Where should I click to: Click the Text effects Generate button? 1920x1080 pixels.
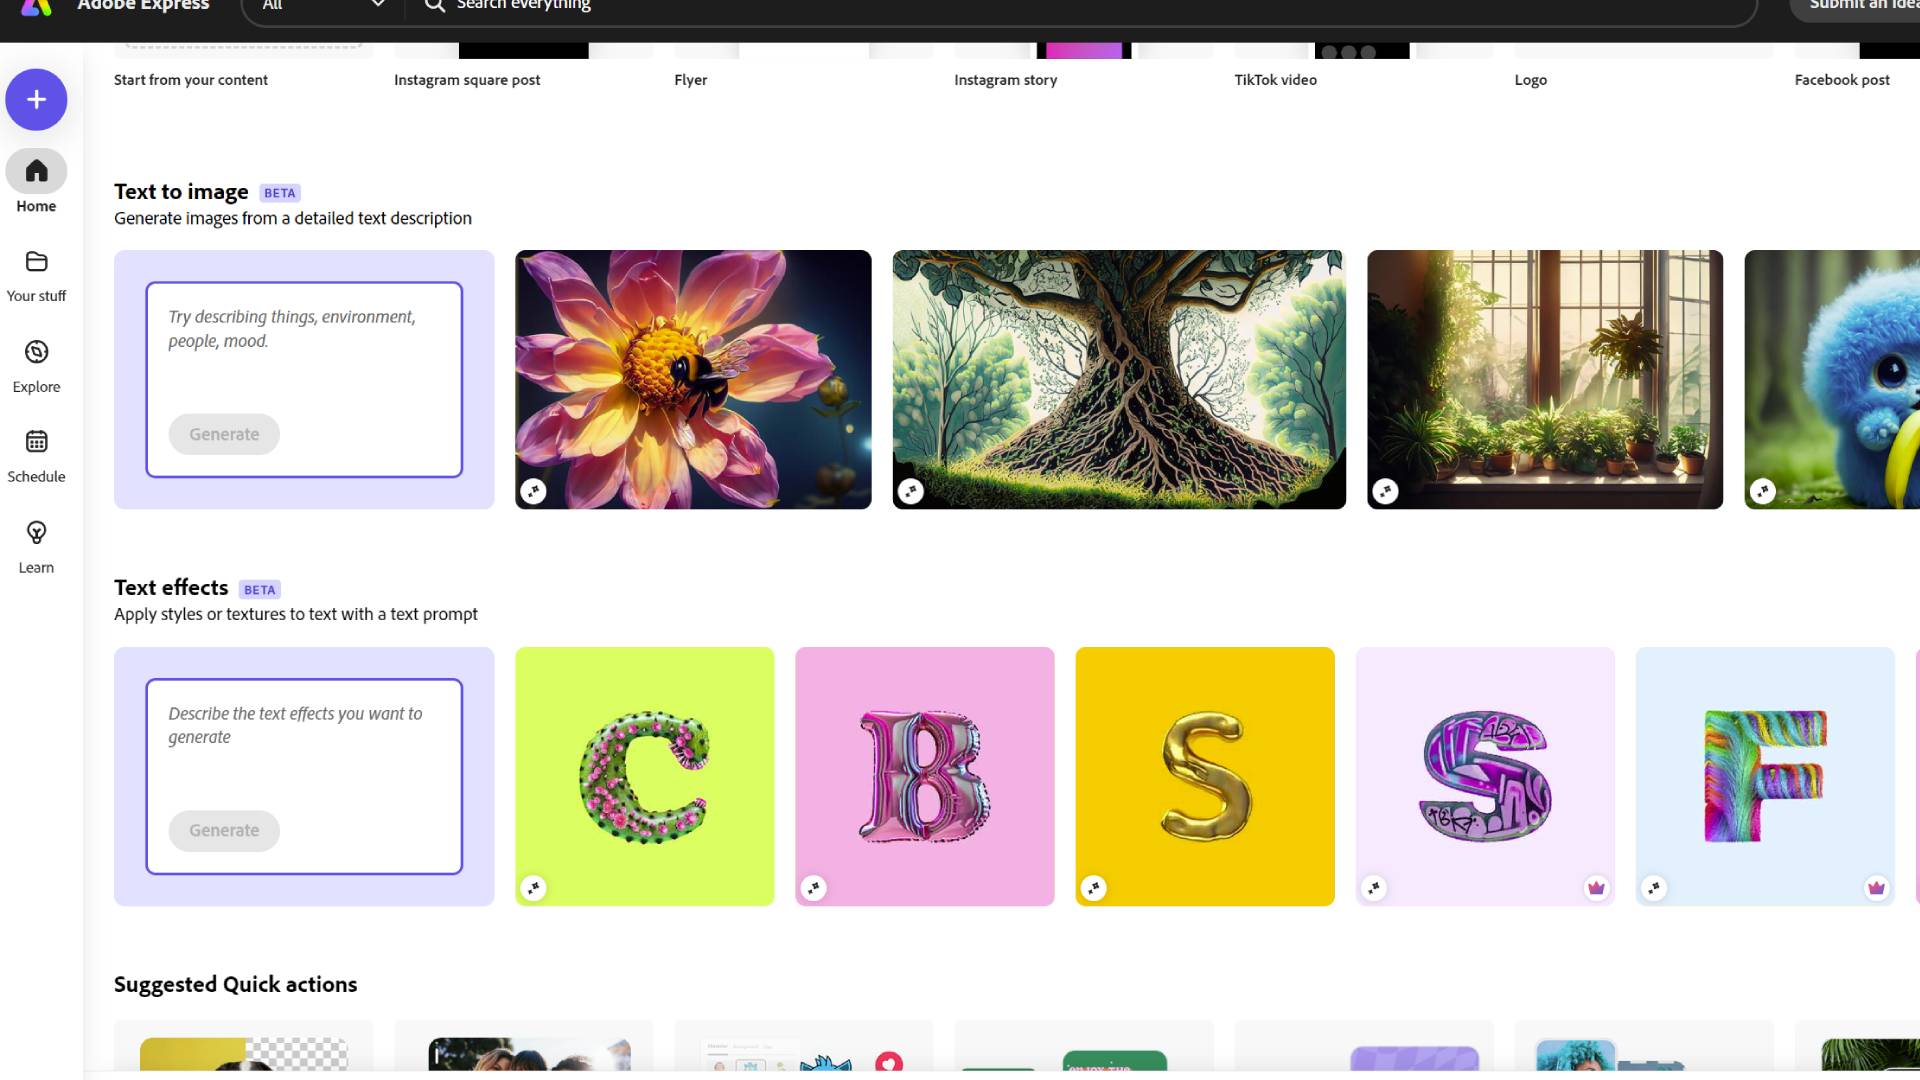224,829
